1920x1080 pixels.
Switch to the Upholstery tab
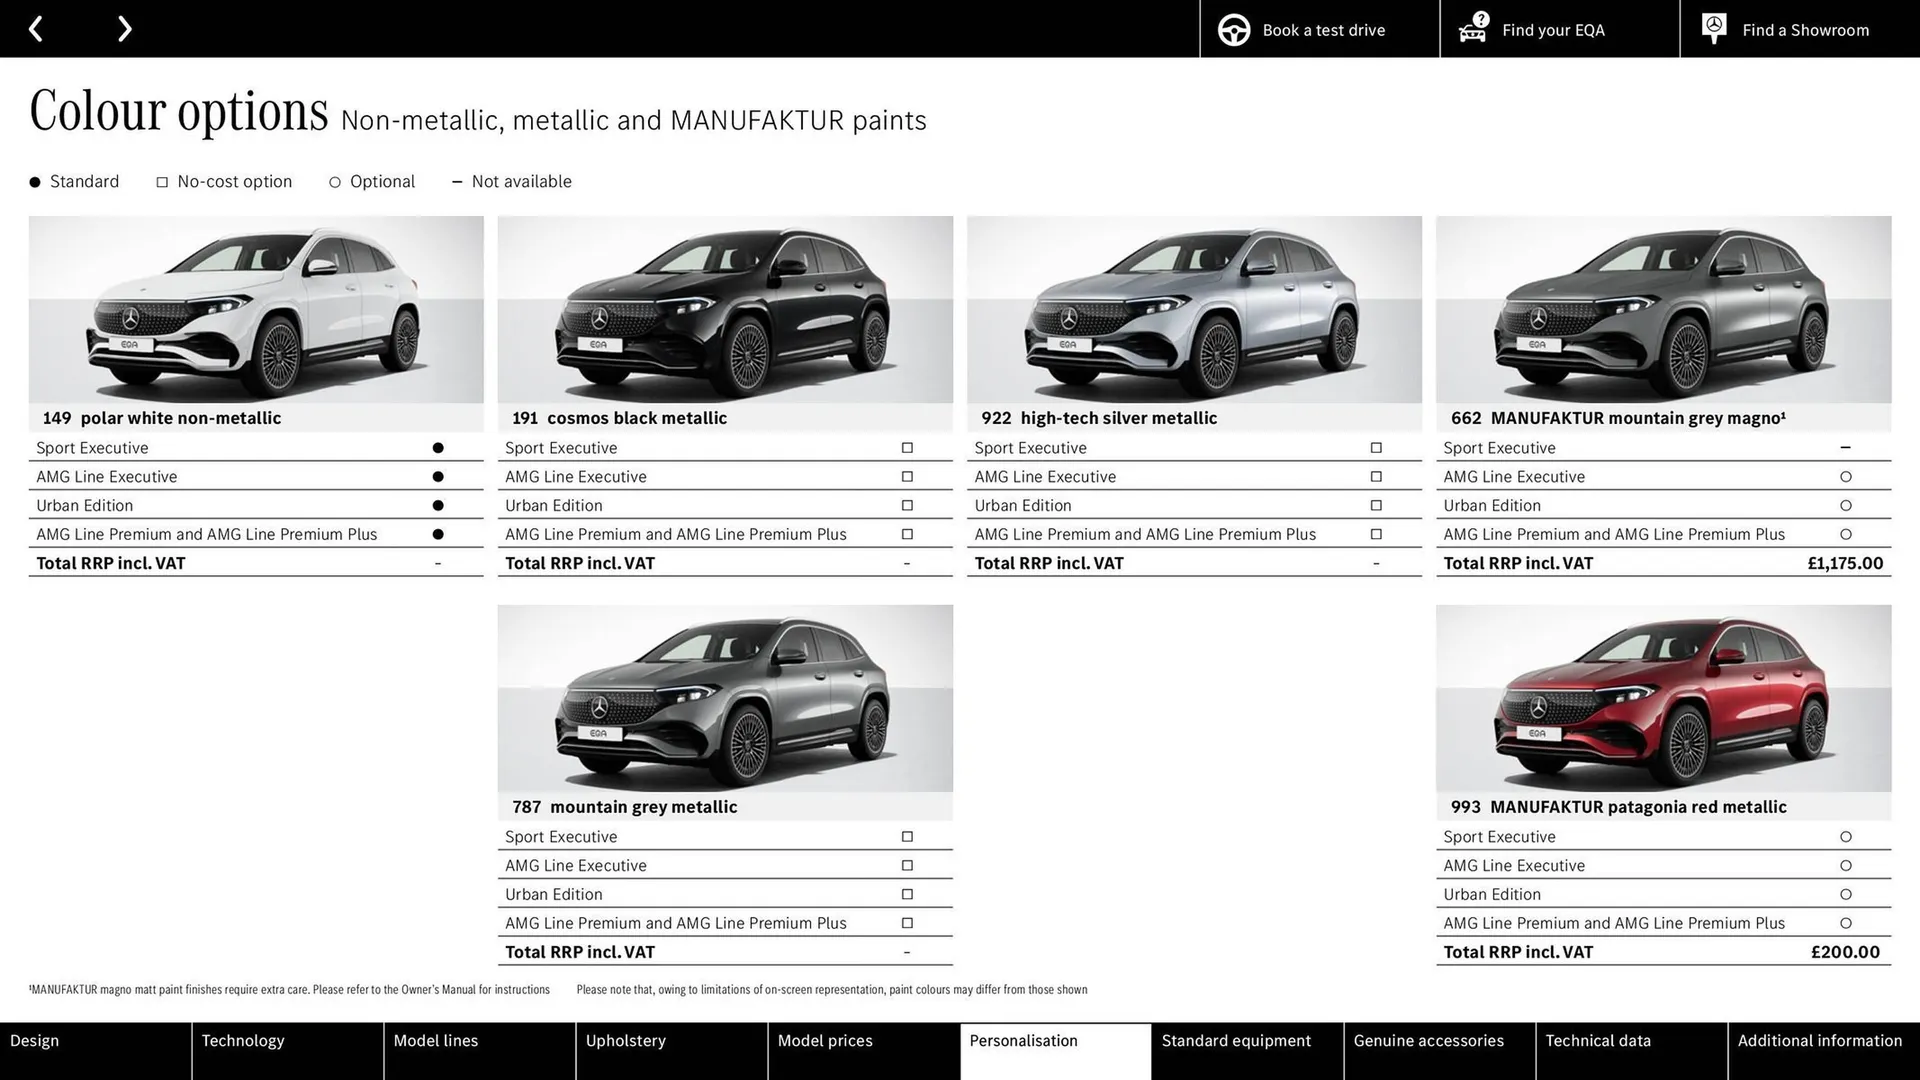pyautogui.click(x=626, y=1040)
